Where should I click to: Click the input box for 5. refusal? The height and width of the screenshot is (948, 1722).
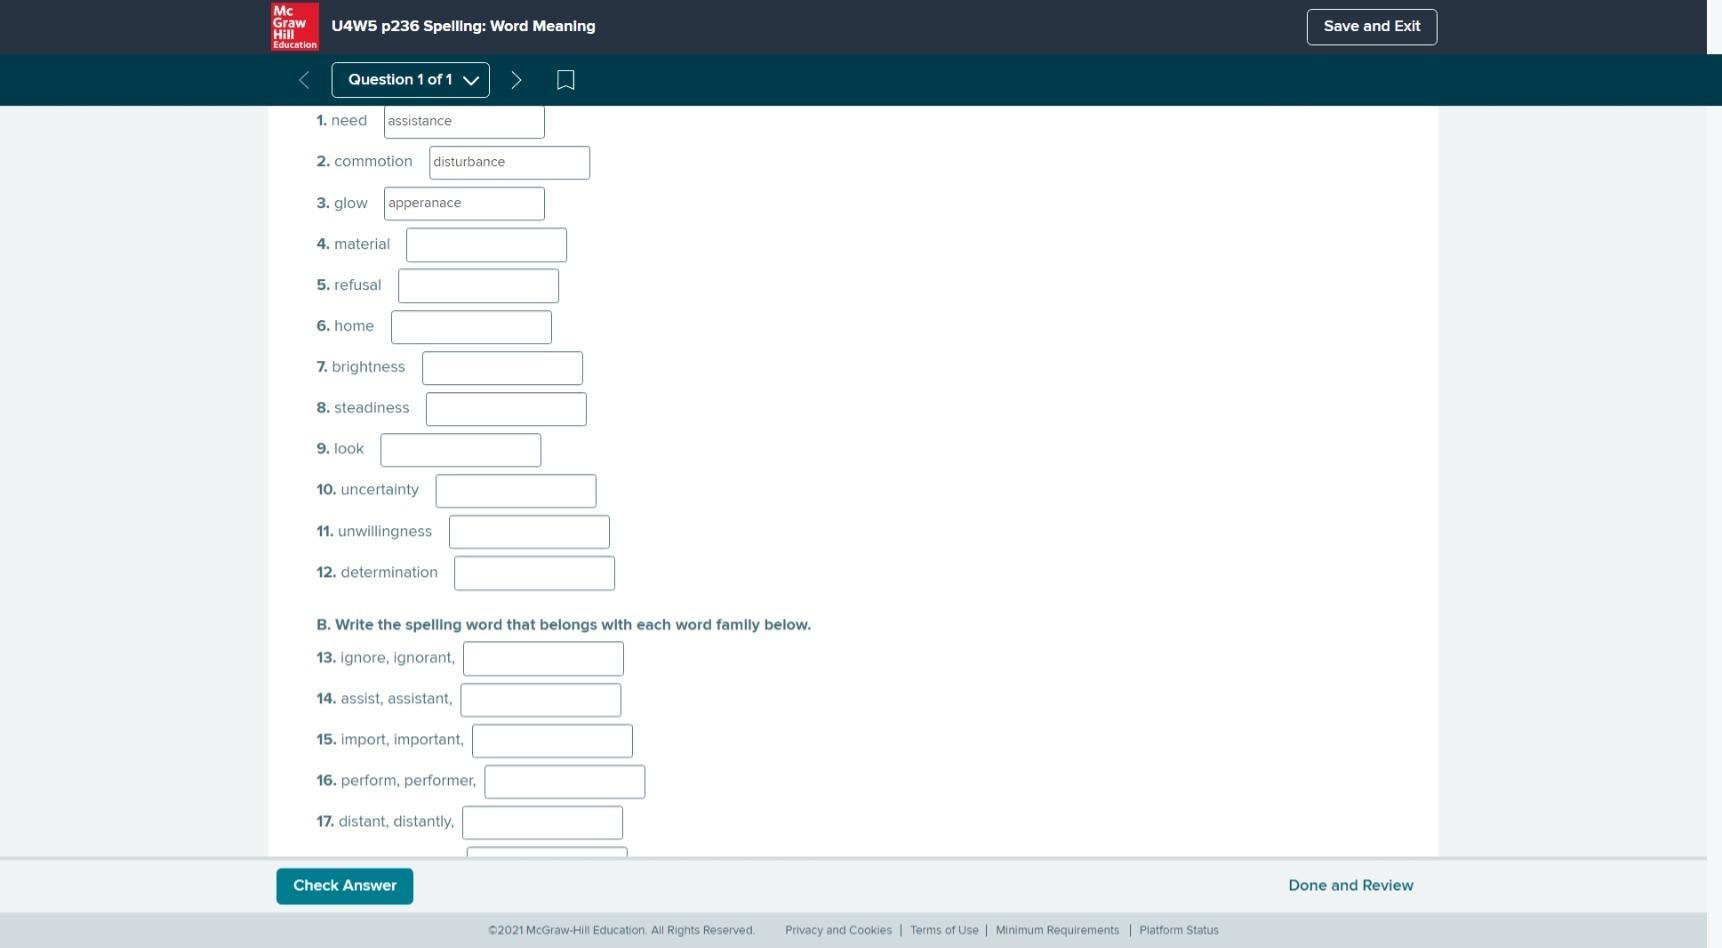(x=478, y=286)
